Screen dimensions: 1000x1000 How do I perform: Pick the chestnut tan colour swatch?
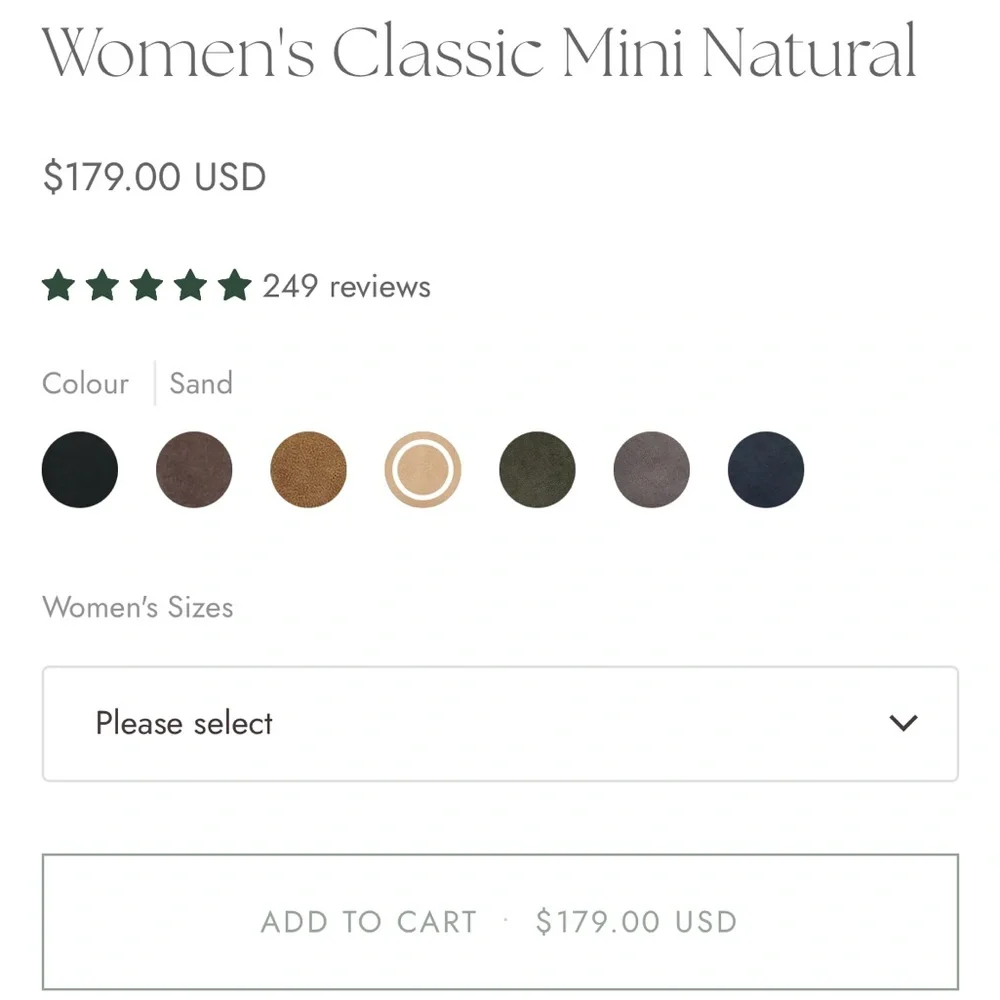(x=309, y=469)
